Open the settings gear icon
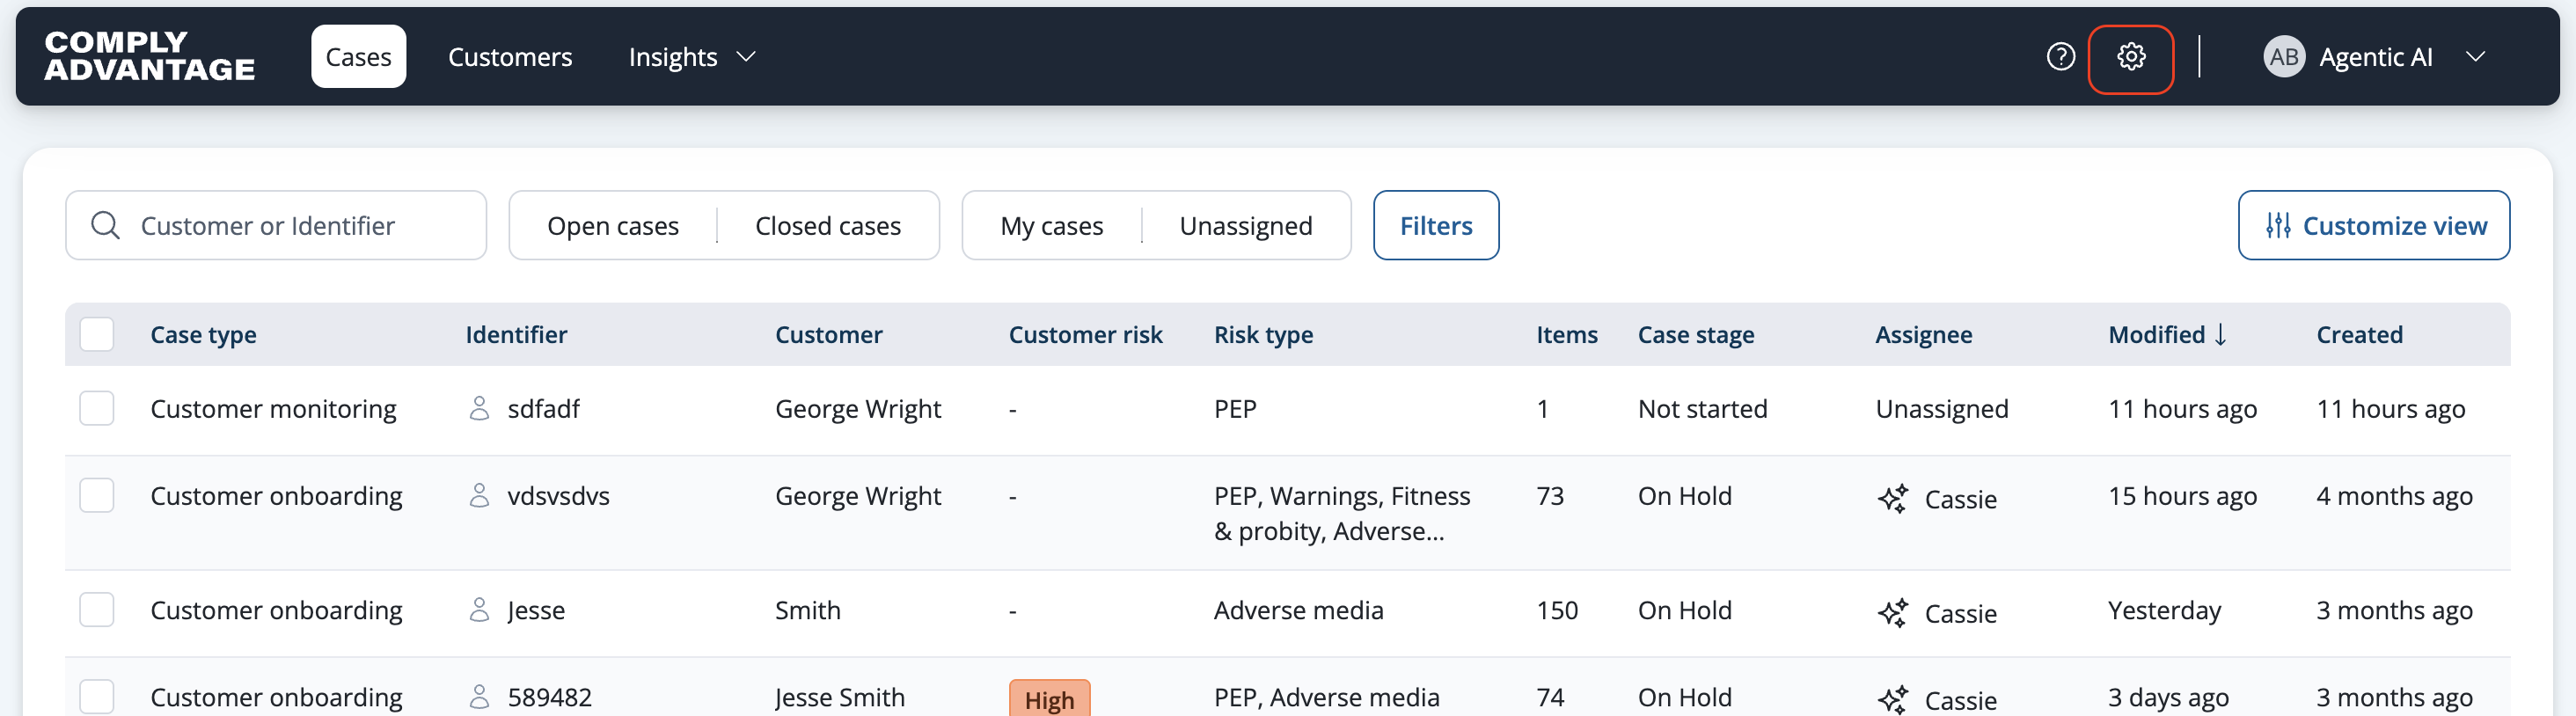2576x716 pixels. [x=2130, y=57]
